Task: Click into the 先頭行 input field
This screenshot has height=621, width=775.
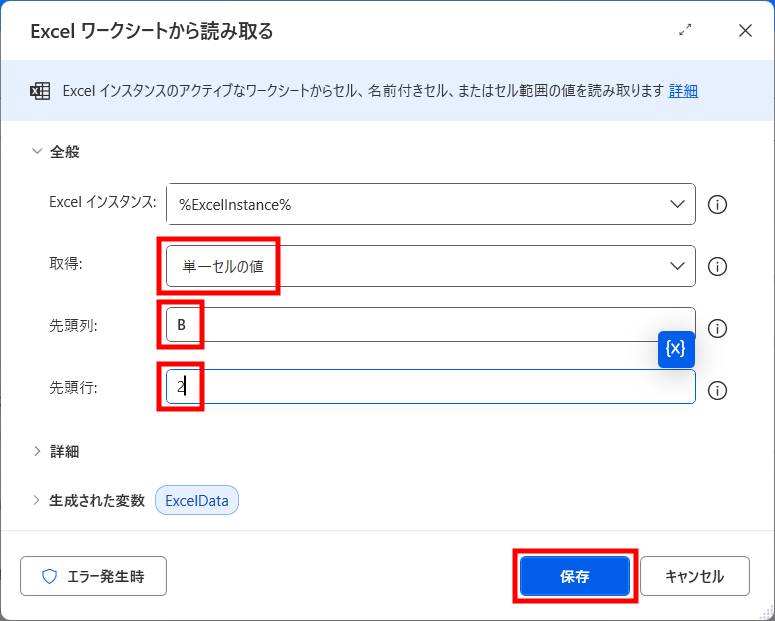Action: [x=431, y=387]
